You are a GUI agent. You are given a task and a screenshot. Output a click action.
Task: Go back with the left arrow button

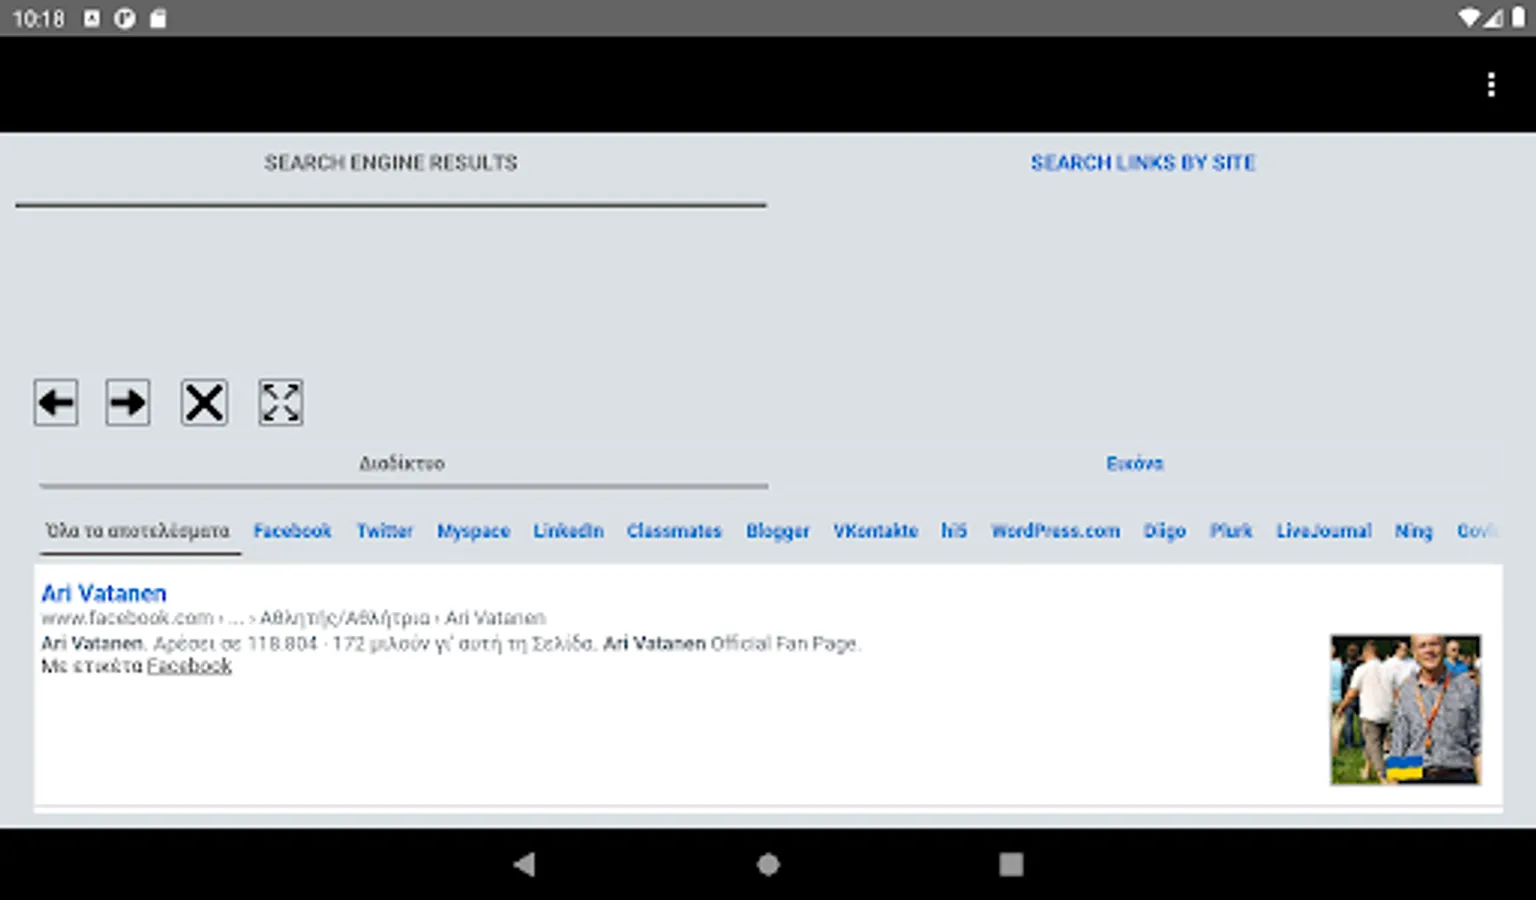click(x=56, y=403)
